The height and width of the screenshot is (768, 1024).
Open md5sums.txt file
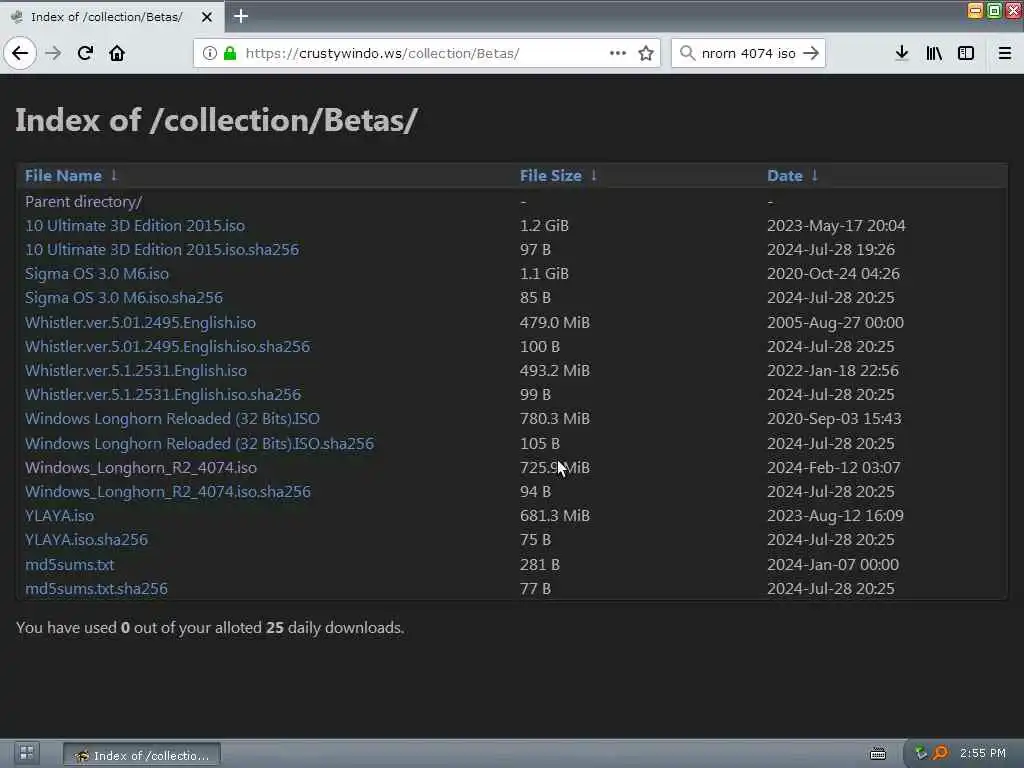pyautogui.click(x=69, y=564)
